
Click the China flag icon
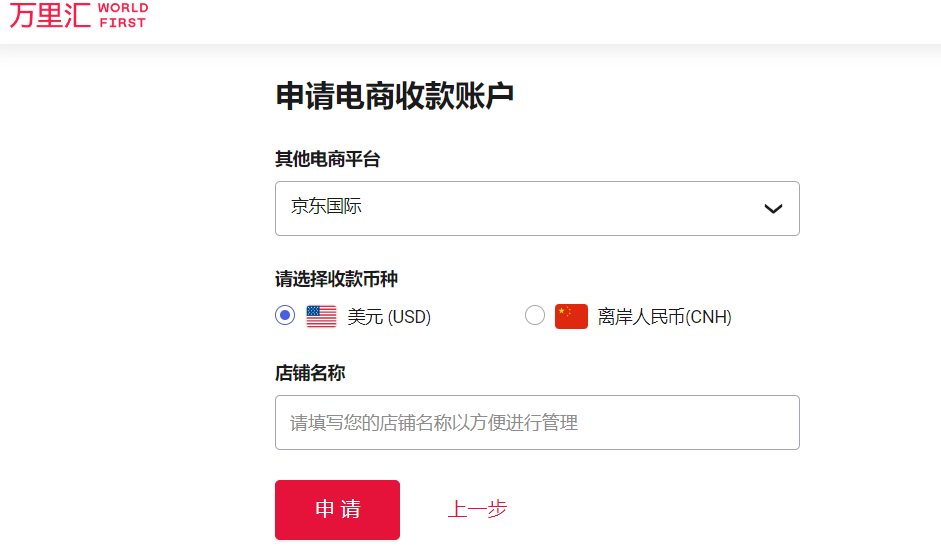pos(571,317)
